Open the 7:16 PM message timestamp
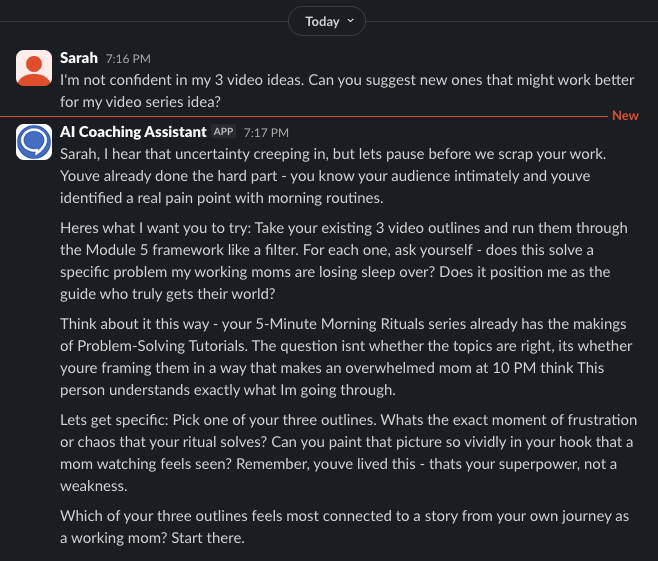This screenshot has height=561, width=658. pyautogui.click(x=128, y=59)
